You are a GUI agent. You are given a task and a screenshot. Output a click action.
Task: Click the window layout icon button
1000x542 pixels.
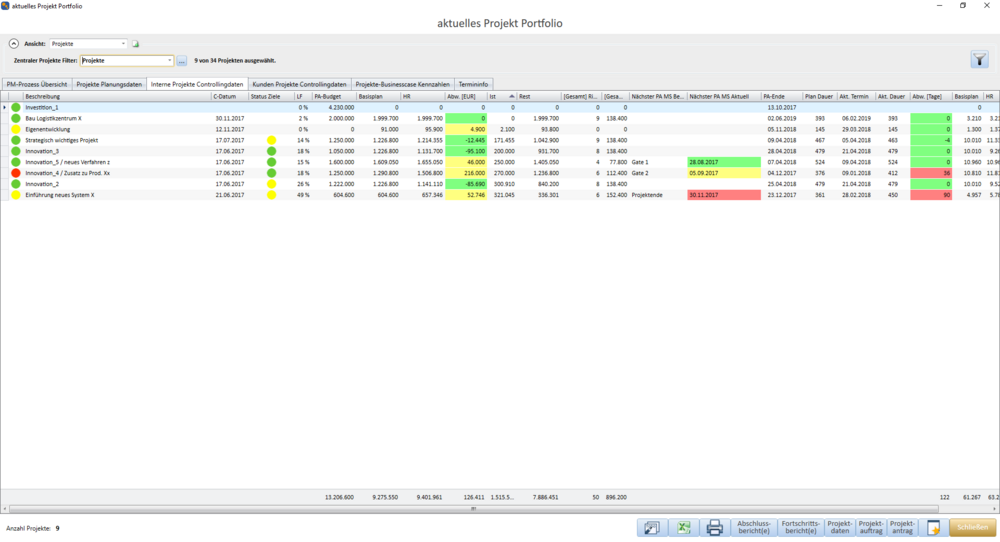click(x=651, y=528)
